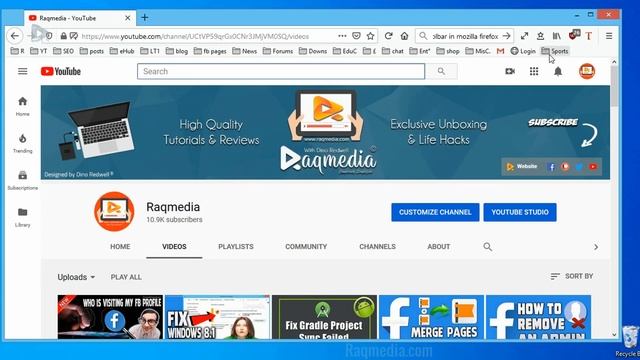
Task: Open the SEO bookmarks folder
Action: [64, 51]
